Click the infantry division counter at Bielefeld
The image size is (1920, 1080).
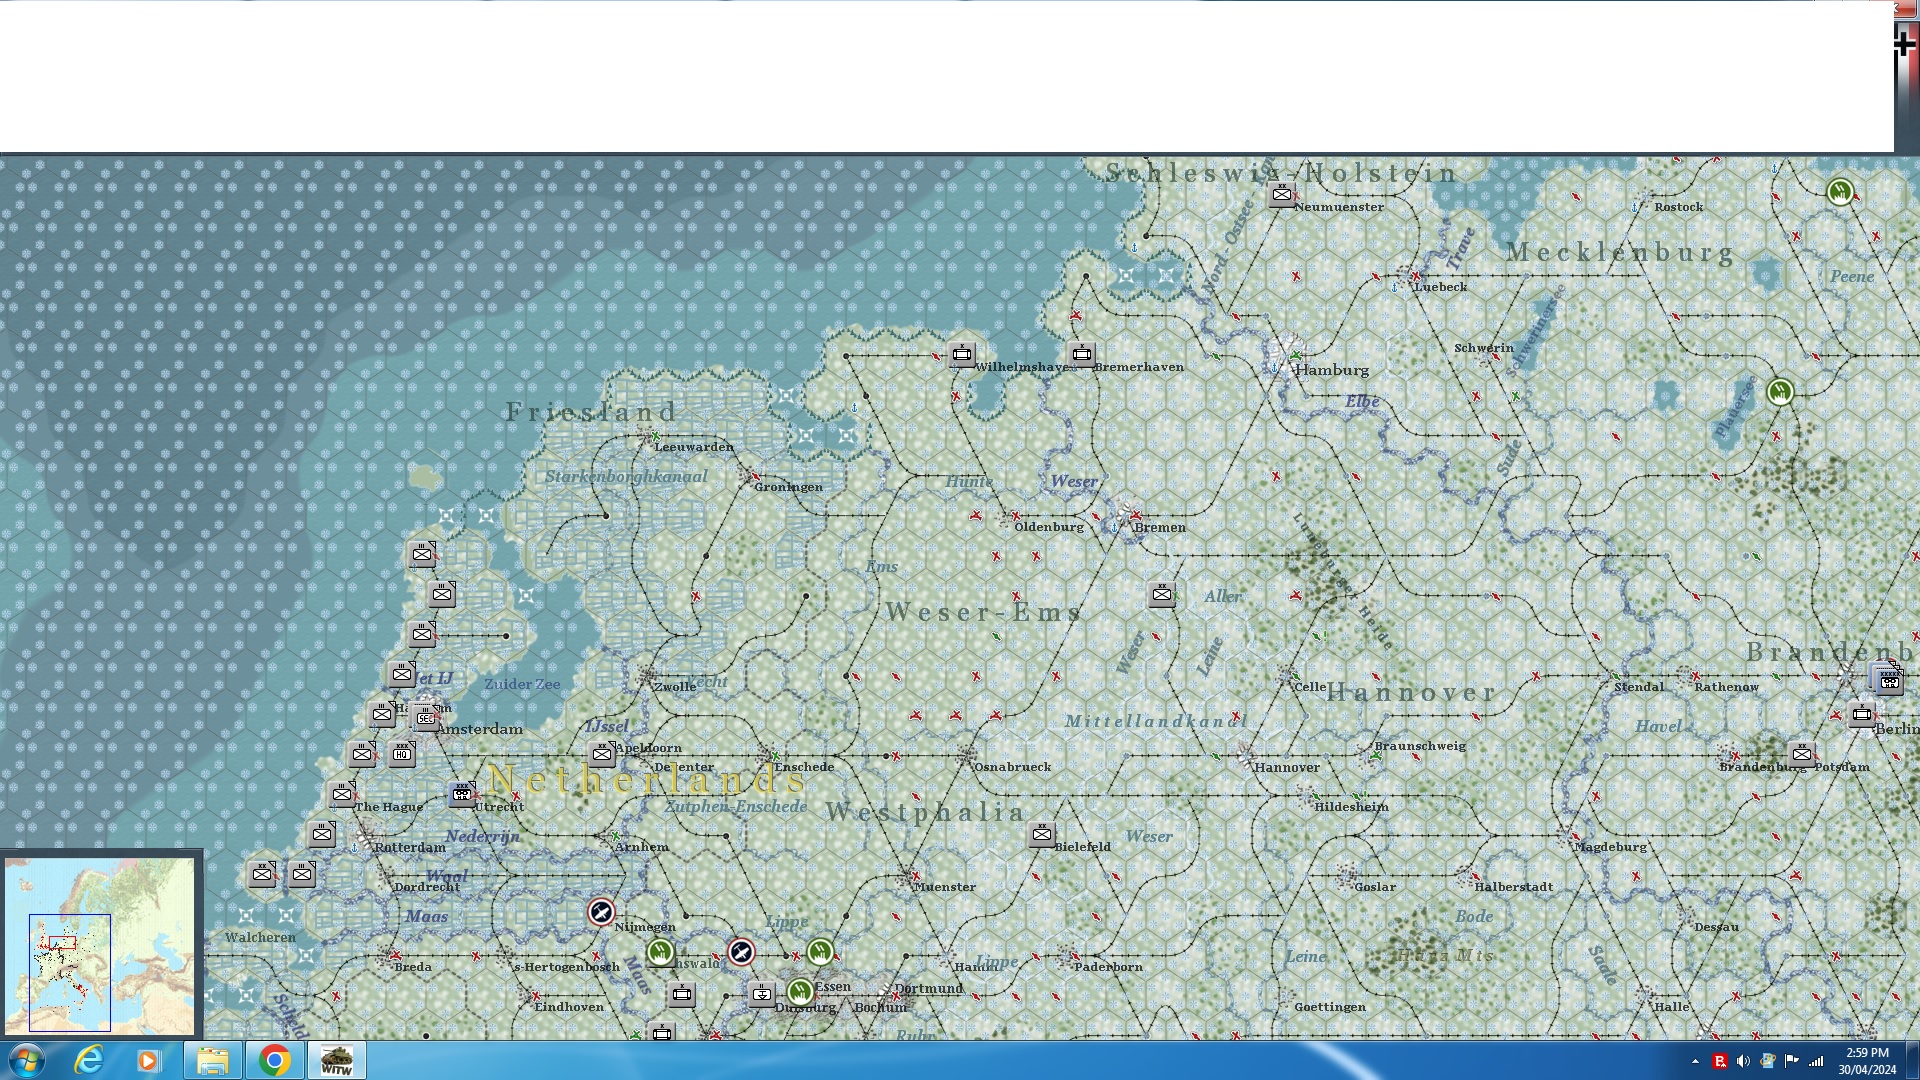[x=1041, y=833]
